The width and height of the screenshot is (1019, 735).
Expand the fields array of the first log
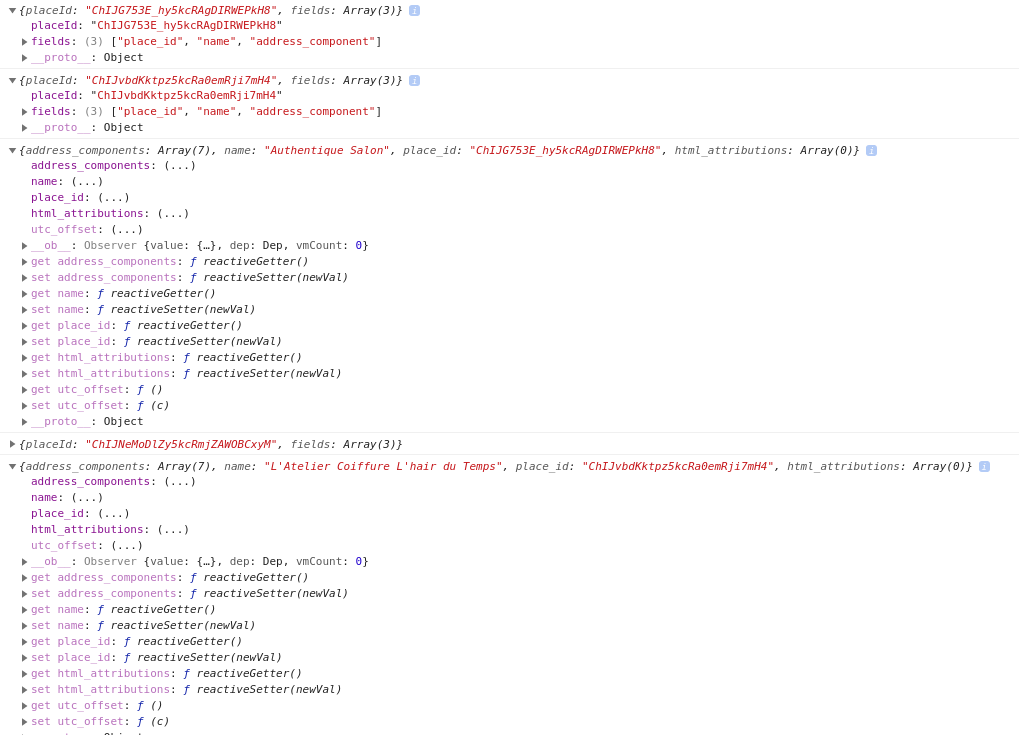click(24, 41)
